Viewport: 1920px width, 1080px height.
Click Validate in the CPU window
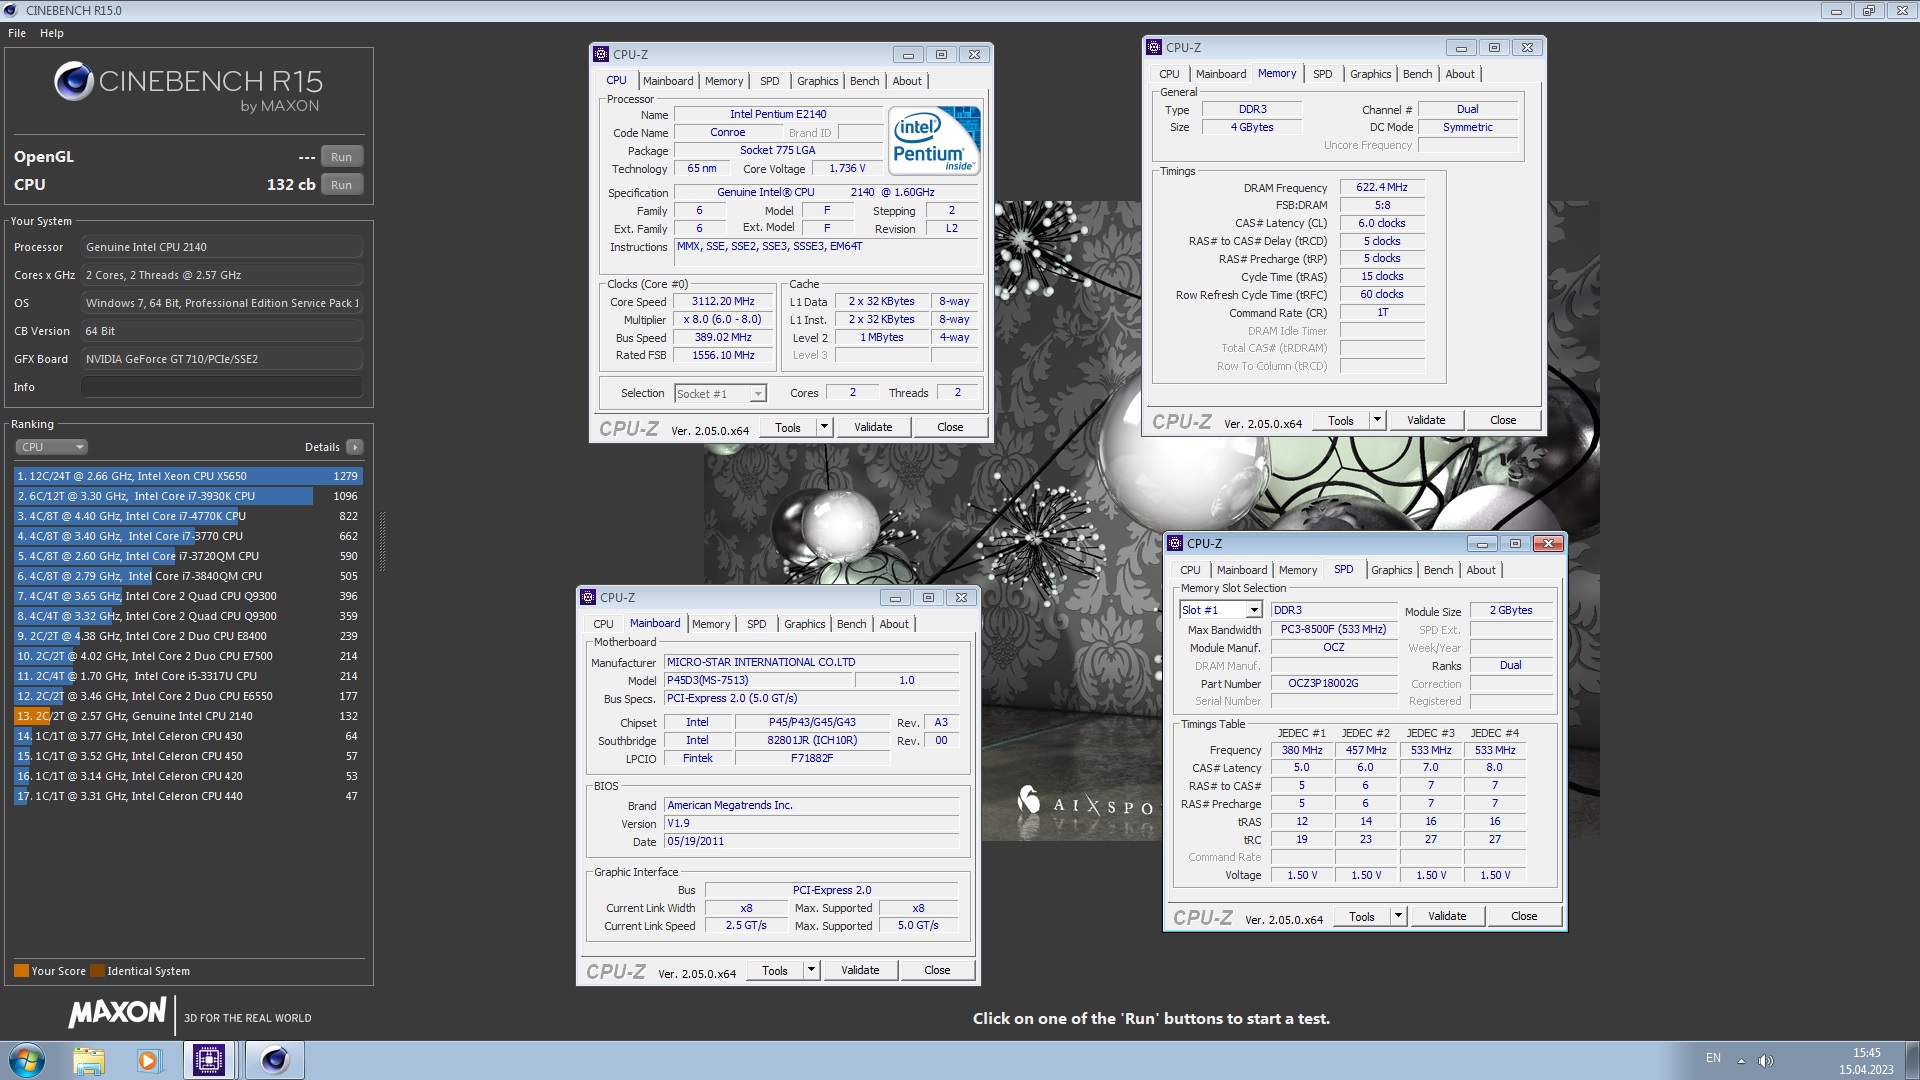(873, 427)
